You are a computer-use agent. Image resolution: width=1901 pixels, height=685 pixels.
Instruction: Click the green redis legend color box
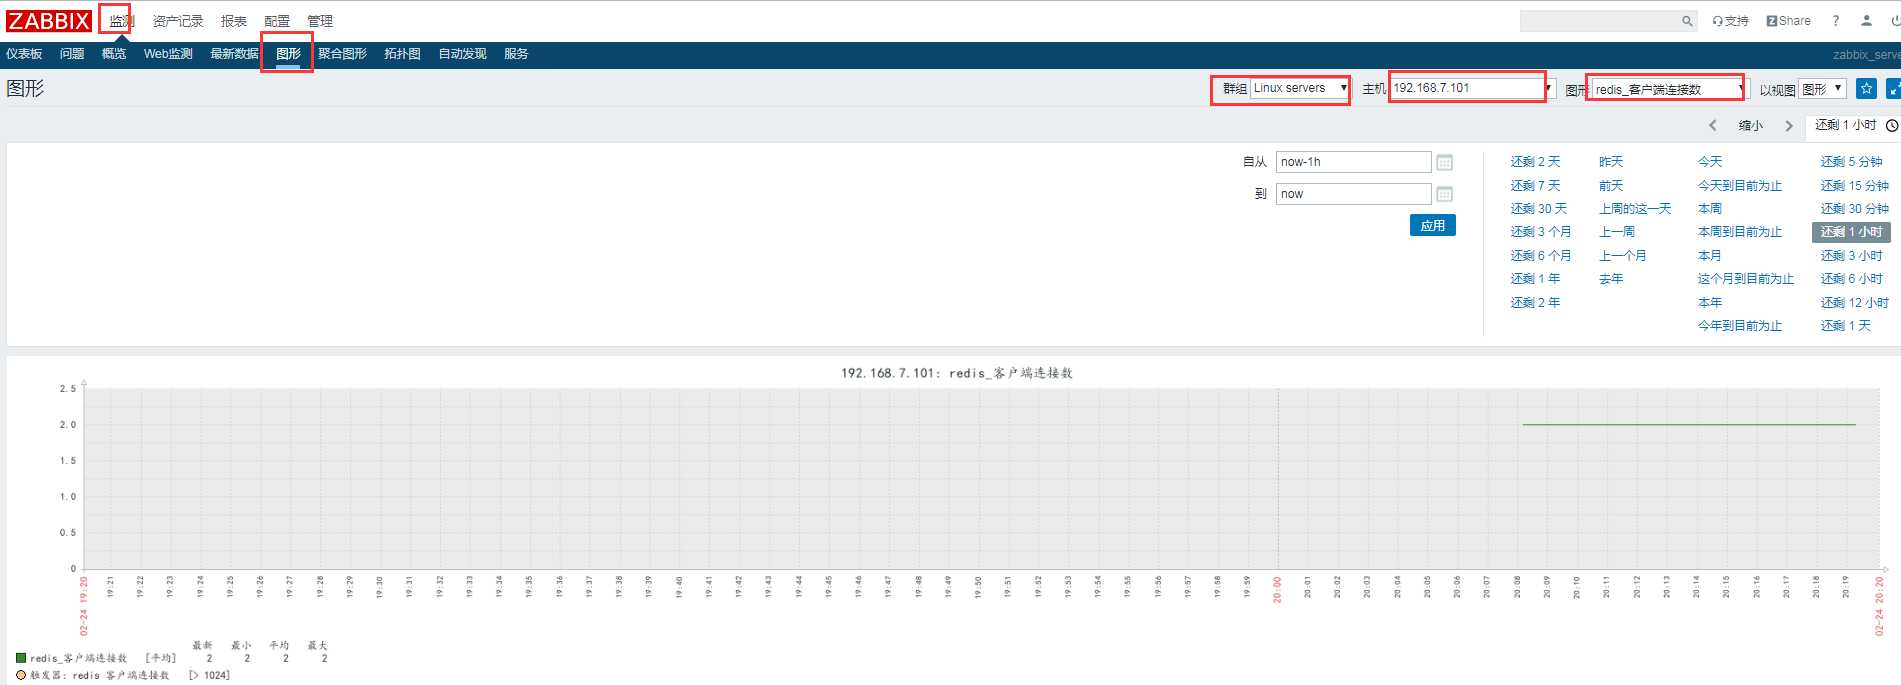pos(21,658)
